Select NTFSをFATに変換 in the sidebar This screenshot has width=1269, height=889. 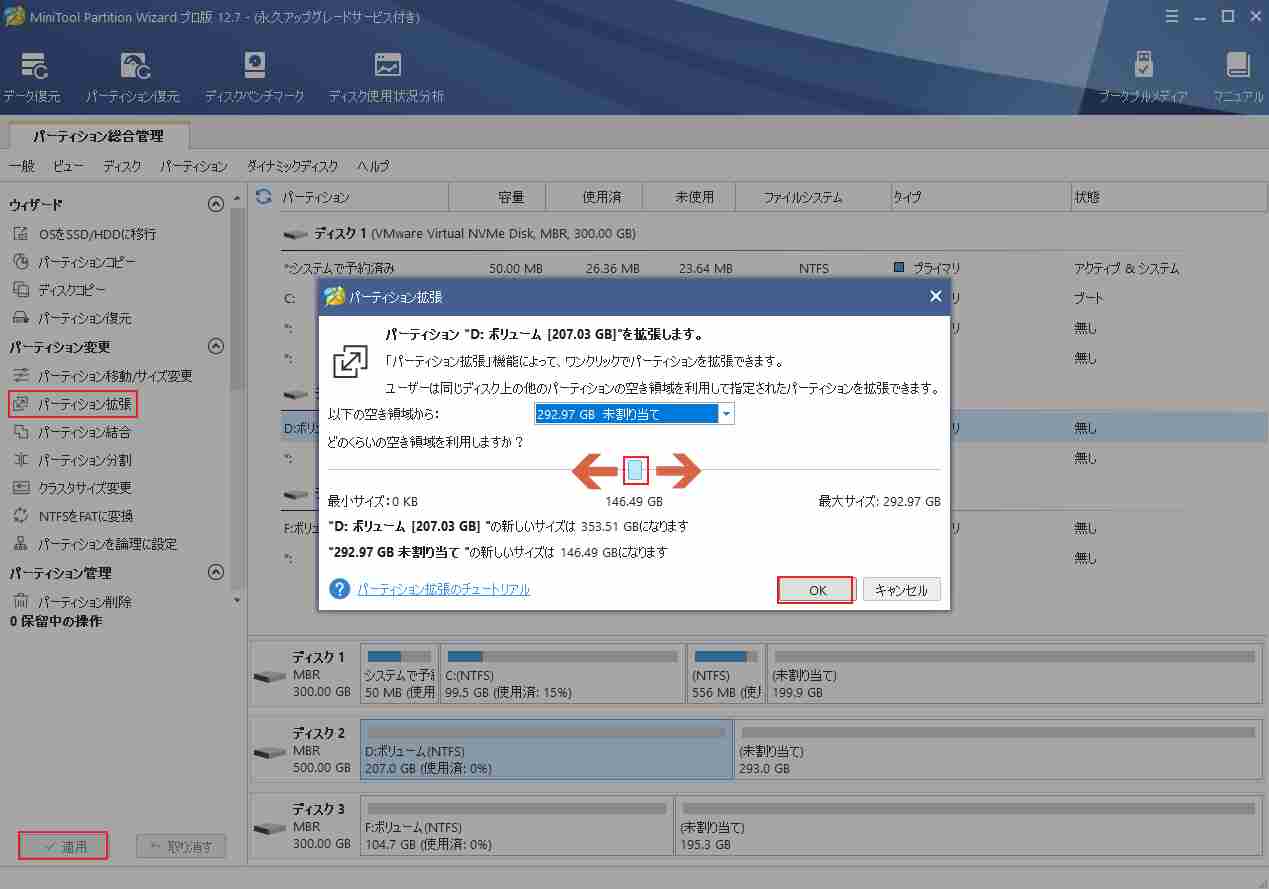tap(86, 516)
